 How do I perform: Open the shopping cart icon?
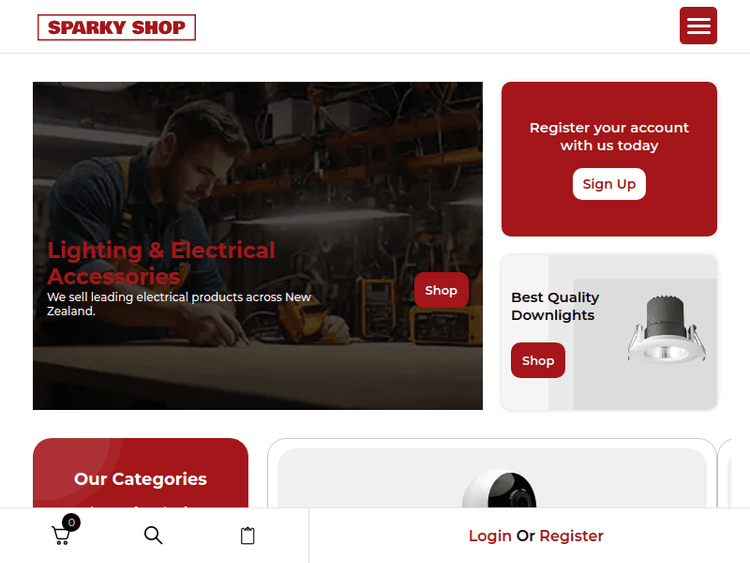click(61, 536)
